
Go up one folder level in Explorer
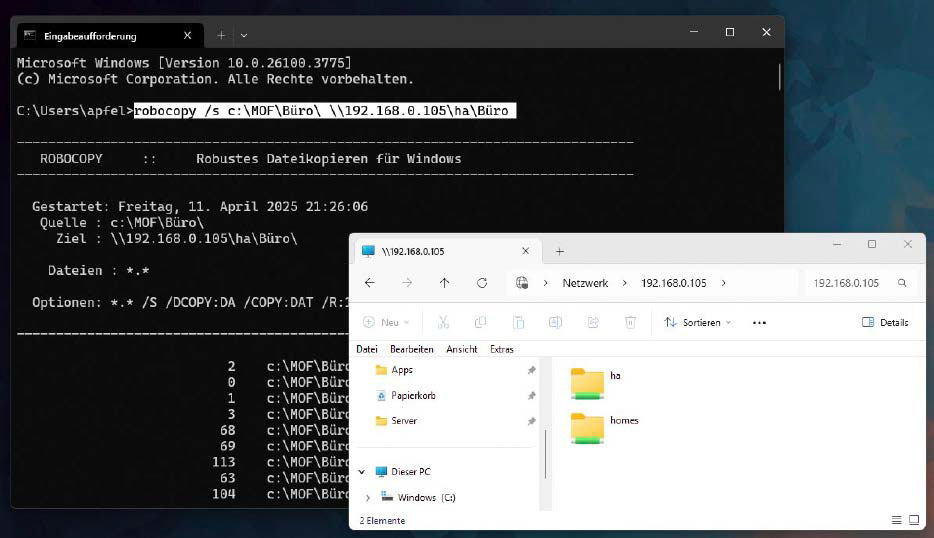pos(444,283)
